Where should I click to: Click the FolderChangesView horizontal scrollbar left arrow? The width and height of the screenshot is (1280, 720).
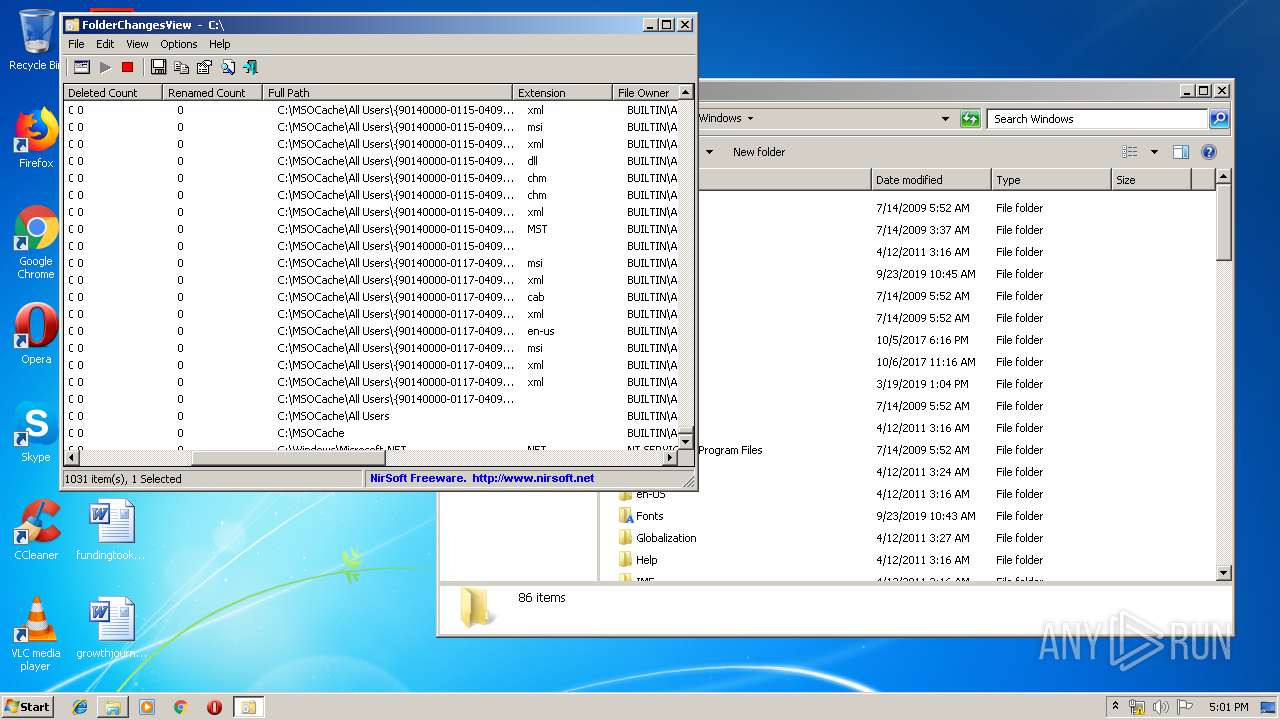click(71, 458)
